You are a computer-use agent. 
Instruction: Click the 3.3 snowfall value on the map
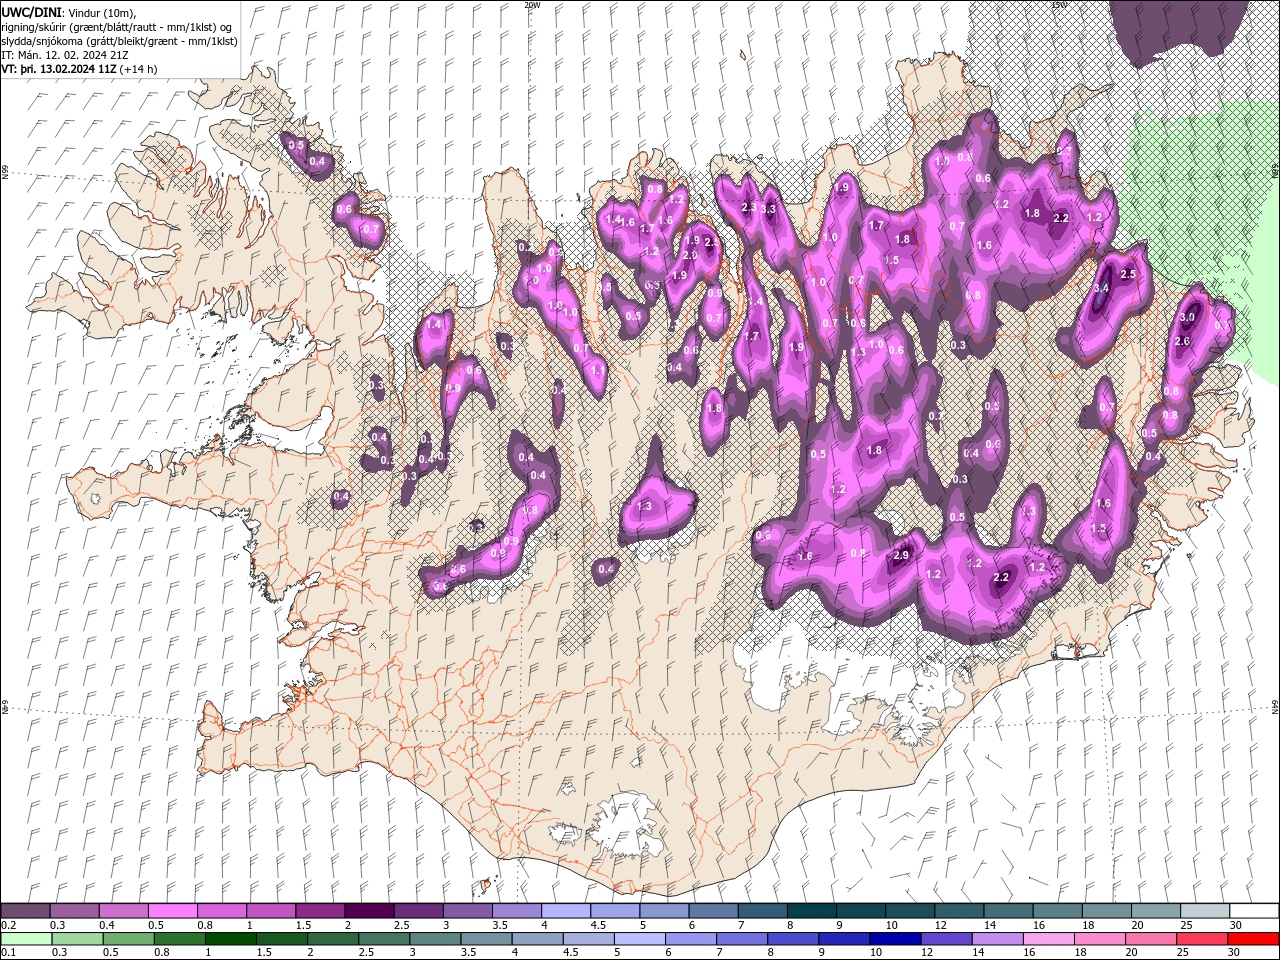coord(768,209)
